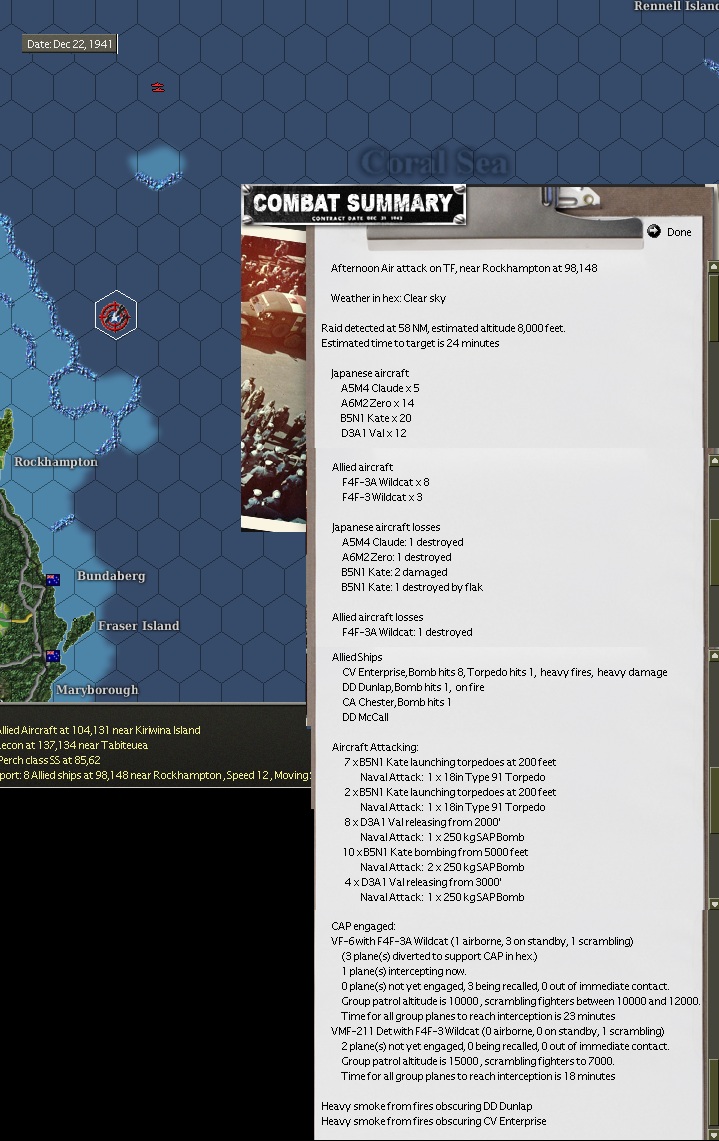Screen dimensions: 719x1141
Task: Click the Heavy smoke obscuring DD Dunlap line
Action: click(x=426, y=1106)
